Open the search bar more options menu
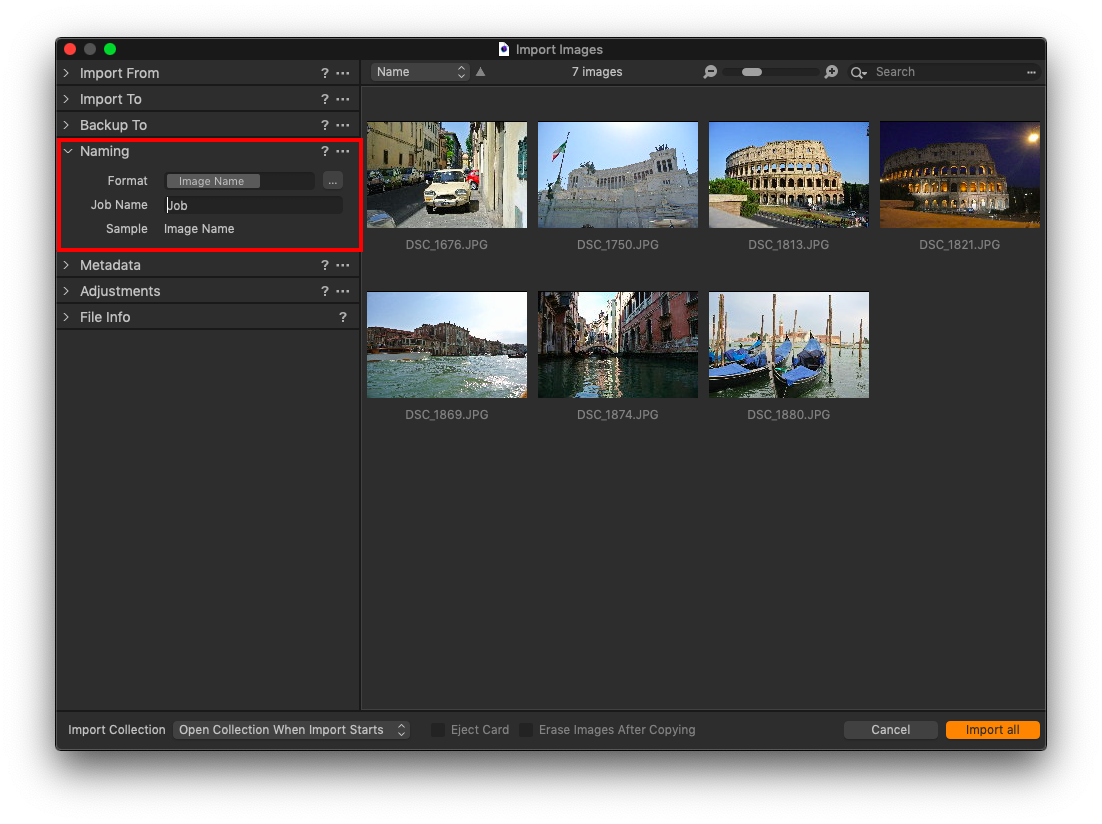The width and height of the screenshot is (1102, 824). coord(1031,72)
